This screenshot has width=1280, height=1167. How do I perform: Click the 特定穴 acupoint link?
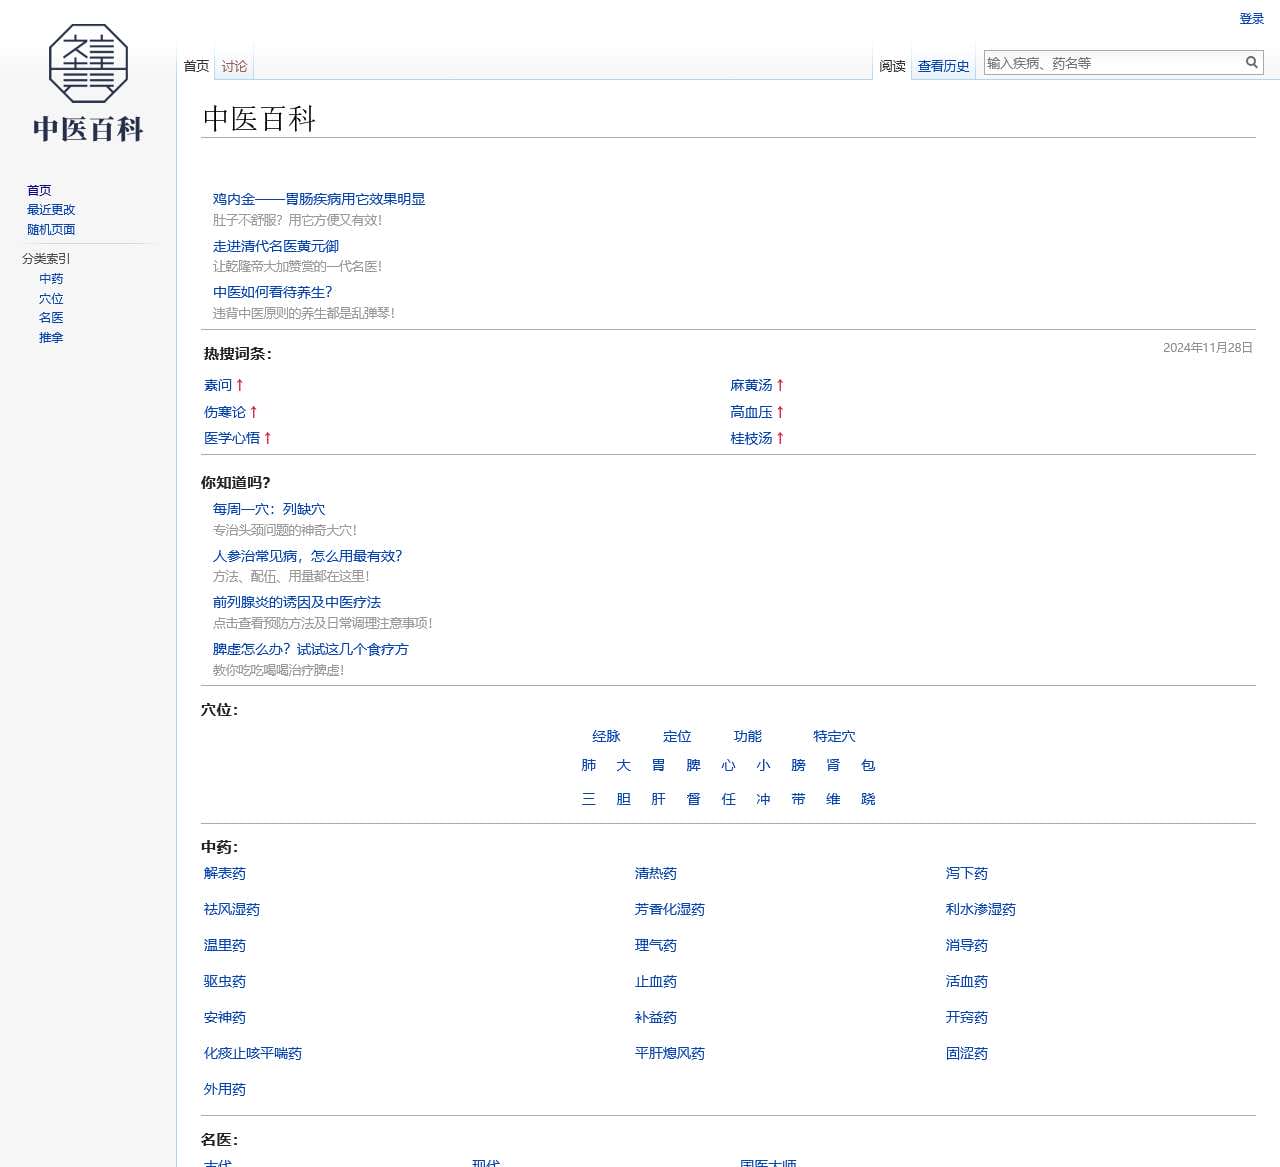(x=834, y=736)
